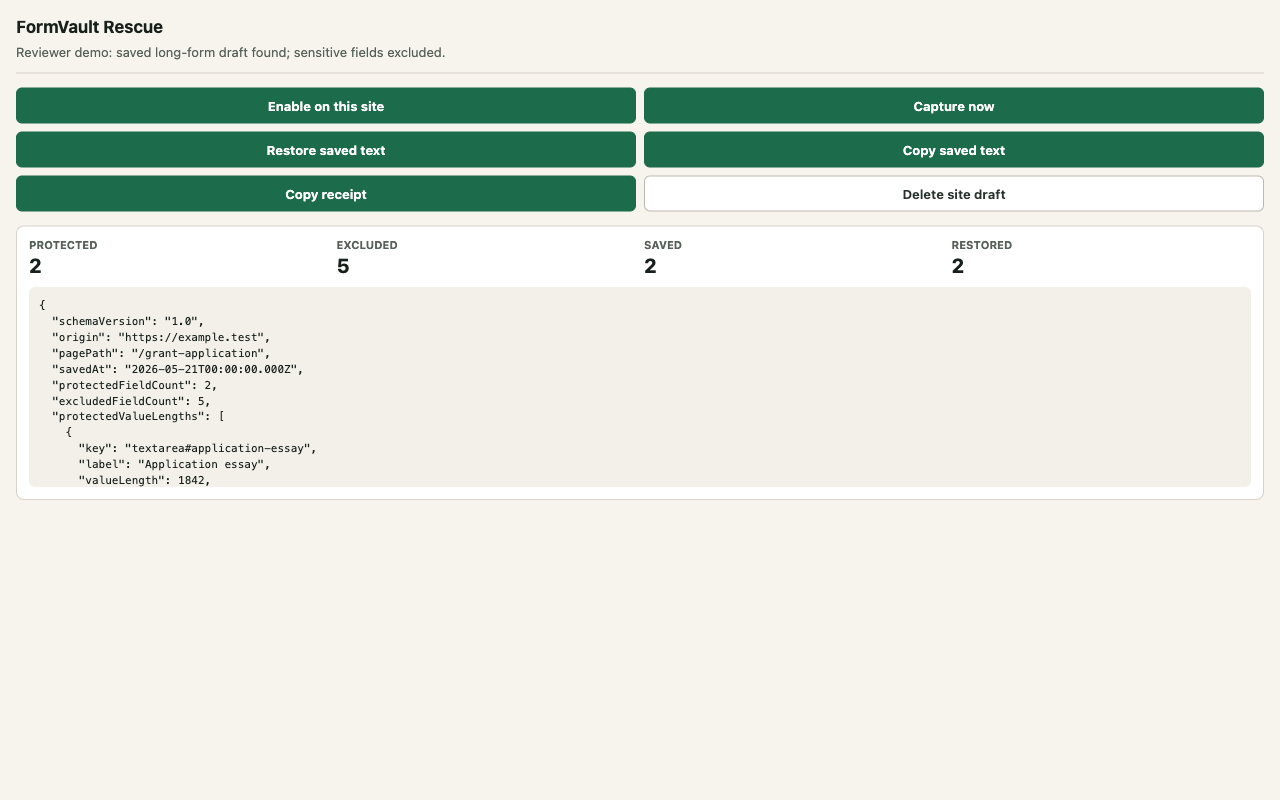
Task: Restore saved text to the form
Action: click(x=326, y=150)
